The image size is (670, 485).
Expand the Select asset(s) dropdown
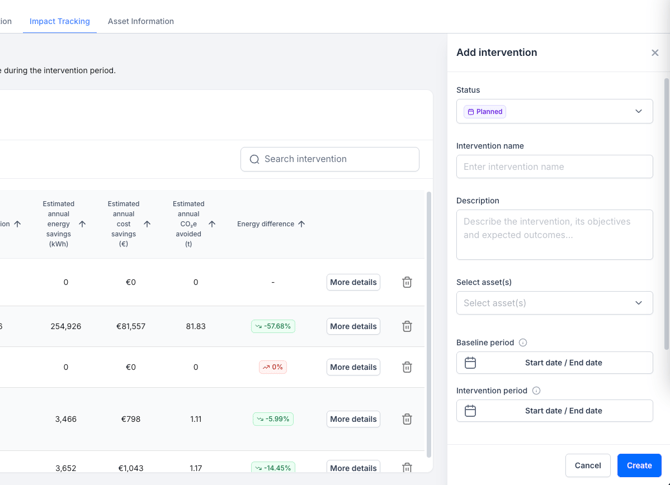click(554, 303)
